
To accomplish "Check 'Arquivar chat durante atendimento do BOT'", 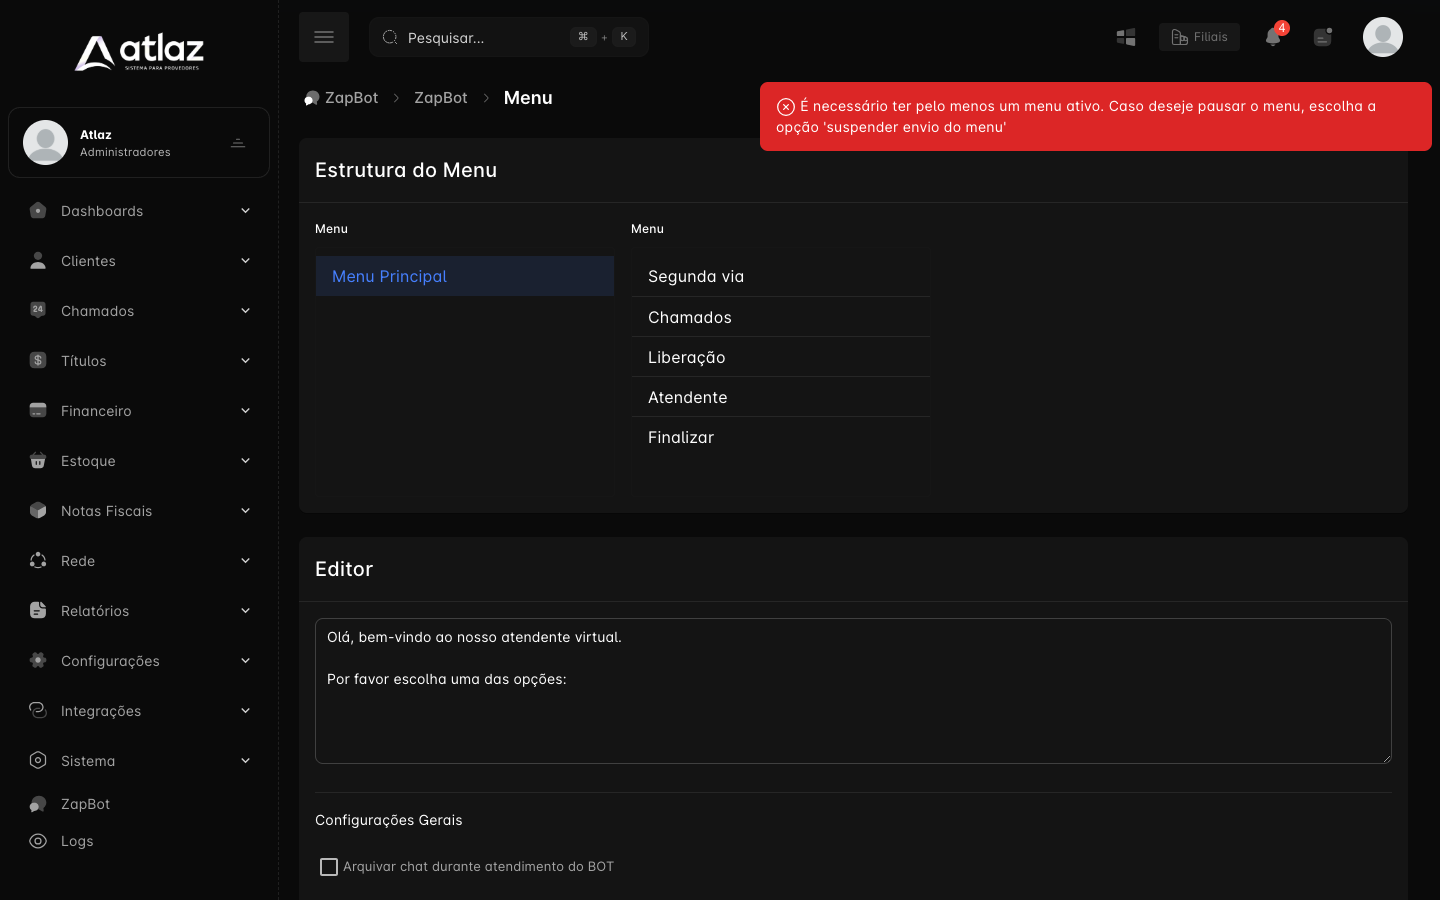I will (329, 867).
